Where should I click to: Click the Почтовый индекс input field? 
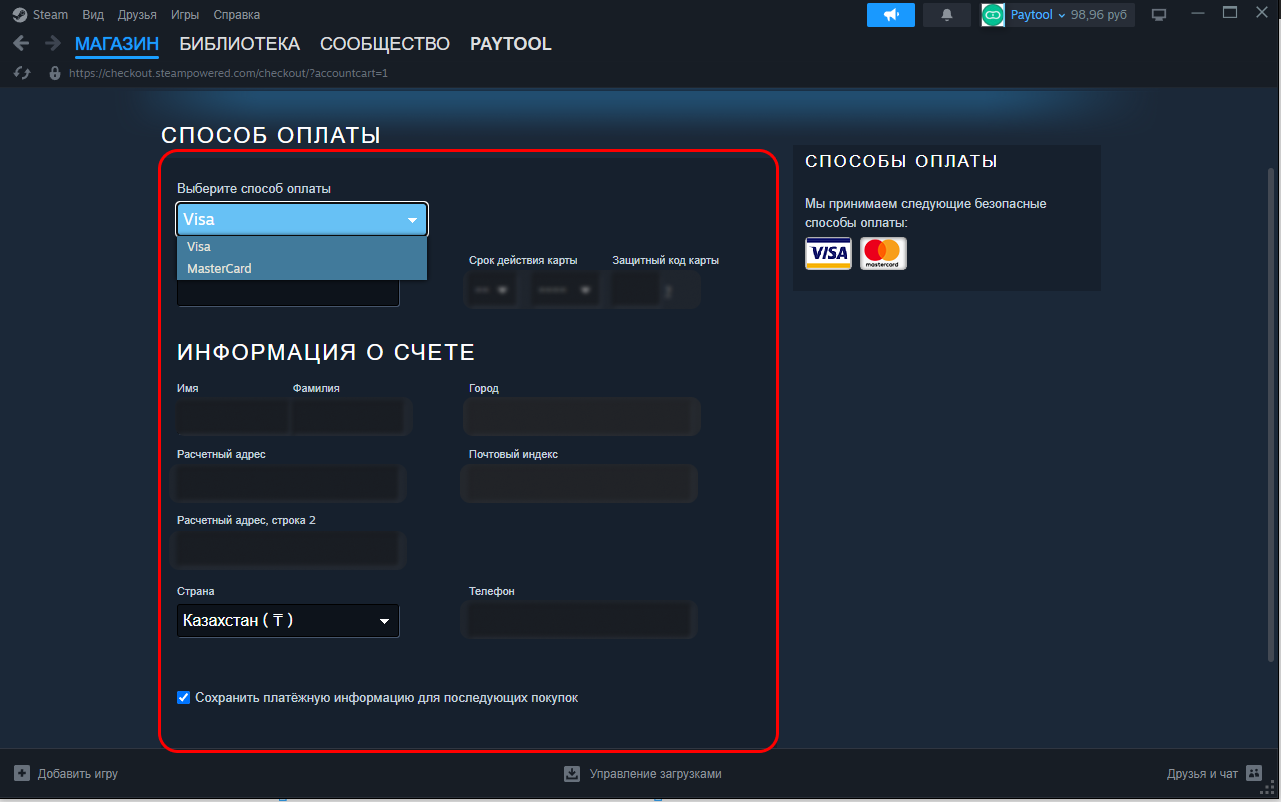click(x=580, y=483)
